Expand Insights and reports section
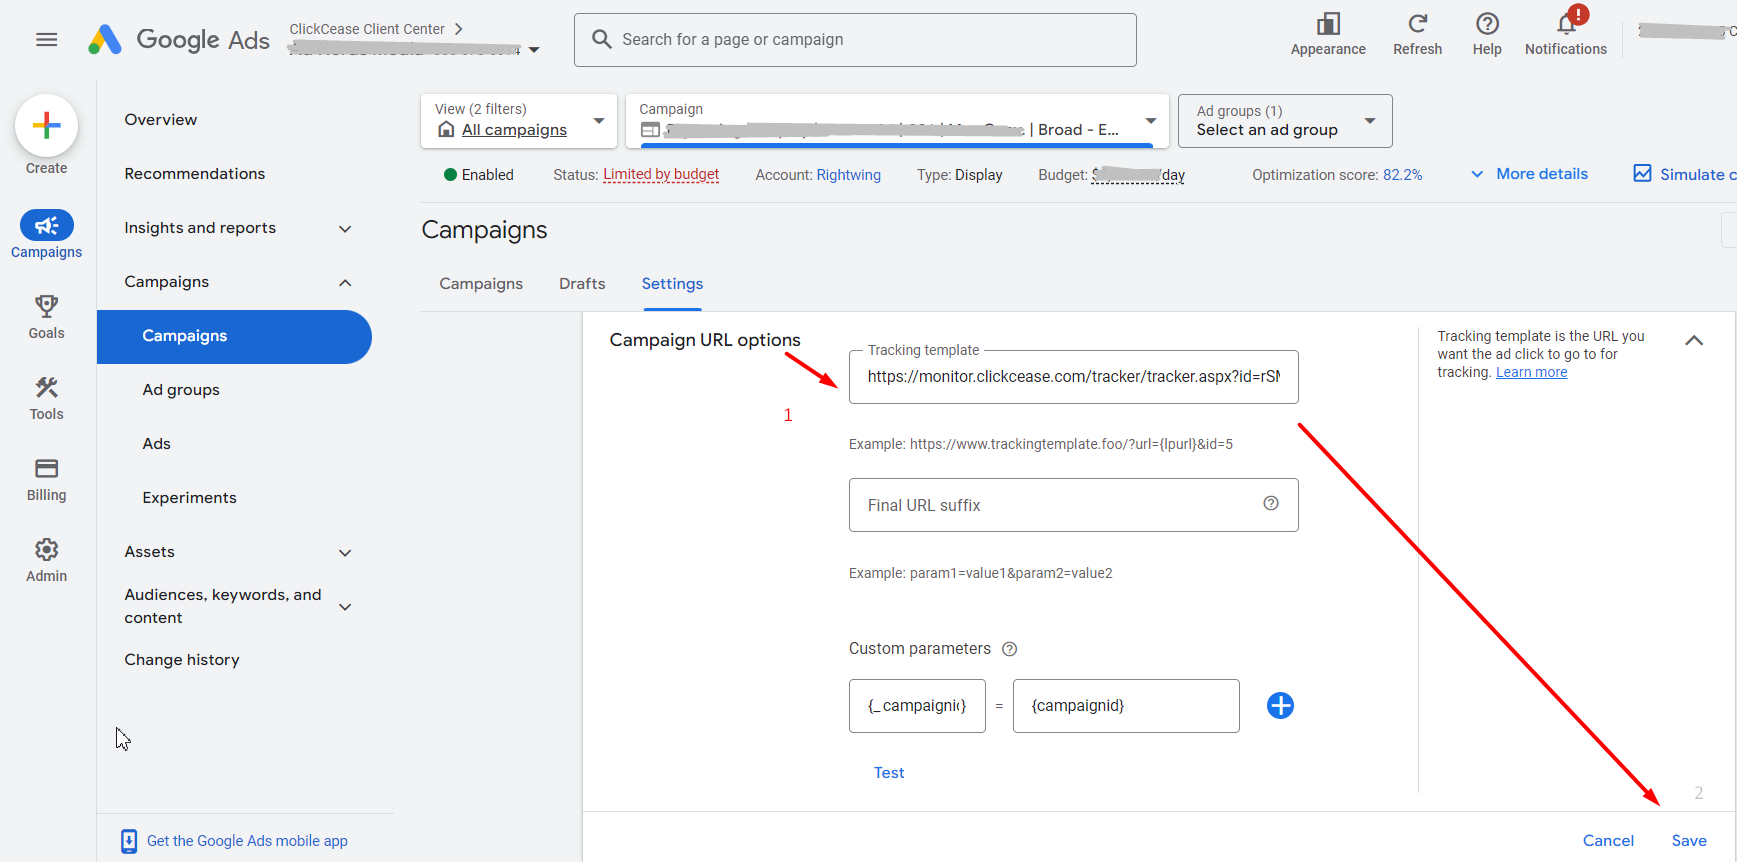This screenshot has width=1737, height=862. [x=345, y=229]
